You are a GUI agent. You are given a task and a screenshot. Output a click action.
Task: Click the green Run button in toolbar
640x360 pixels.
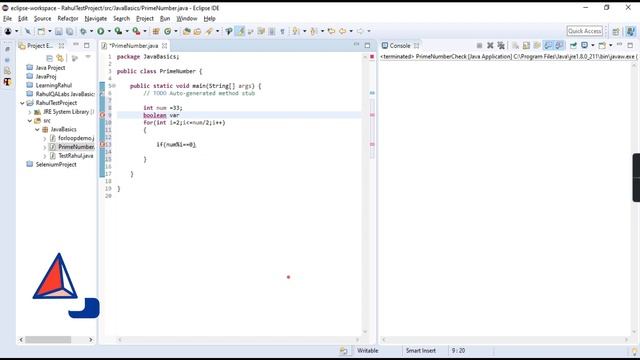point(100,31)
